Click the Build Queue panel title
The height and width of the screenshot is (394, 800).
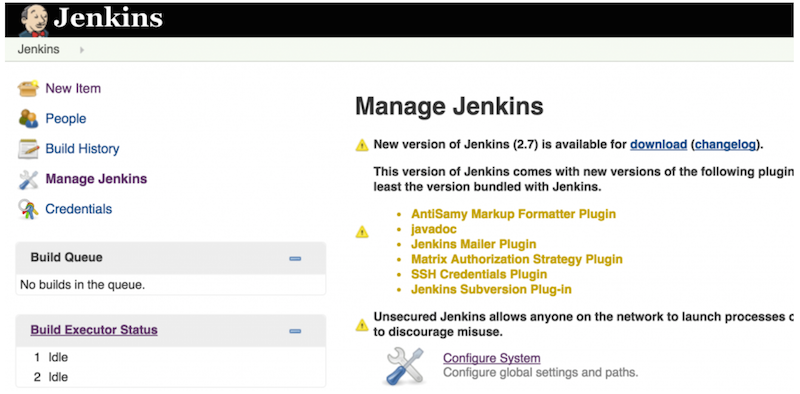(x=66, y=257)
